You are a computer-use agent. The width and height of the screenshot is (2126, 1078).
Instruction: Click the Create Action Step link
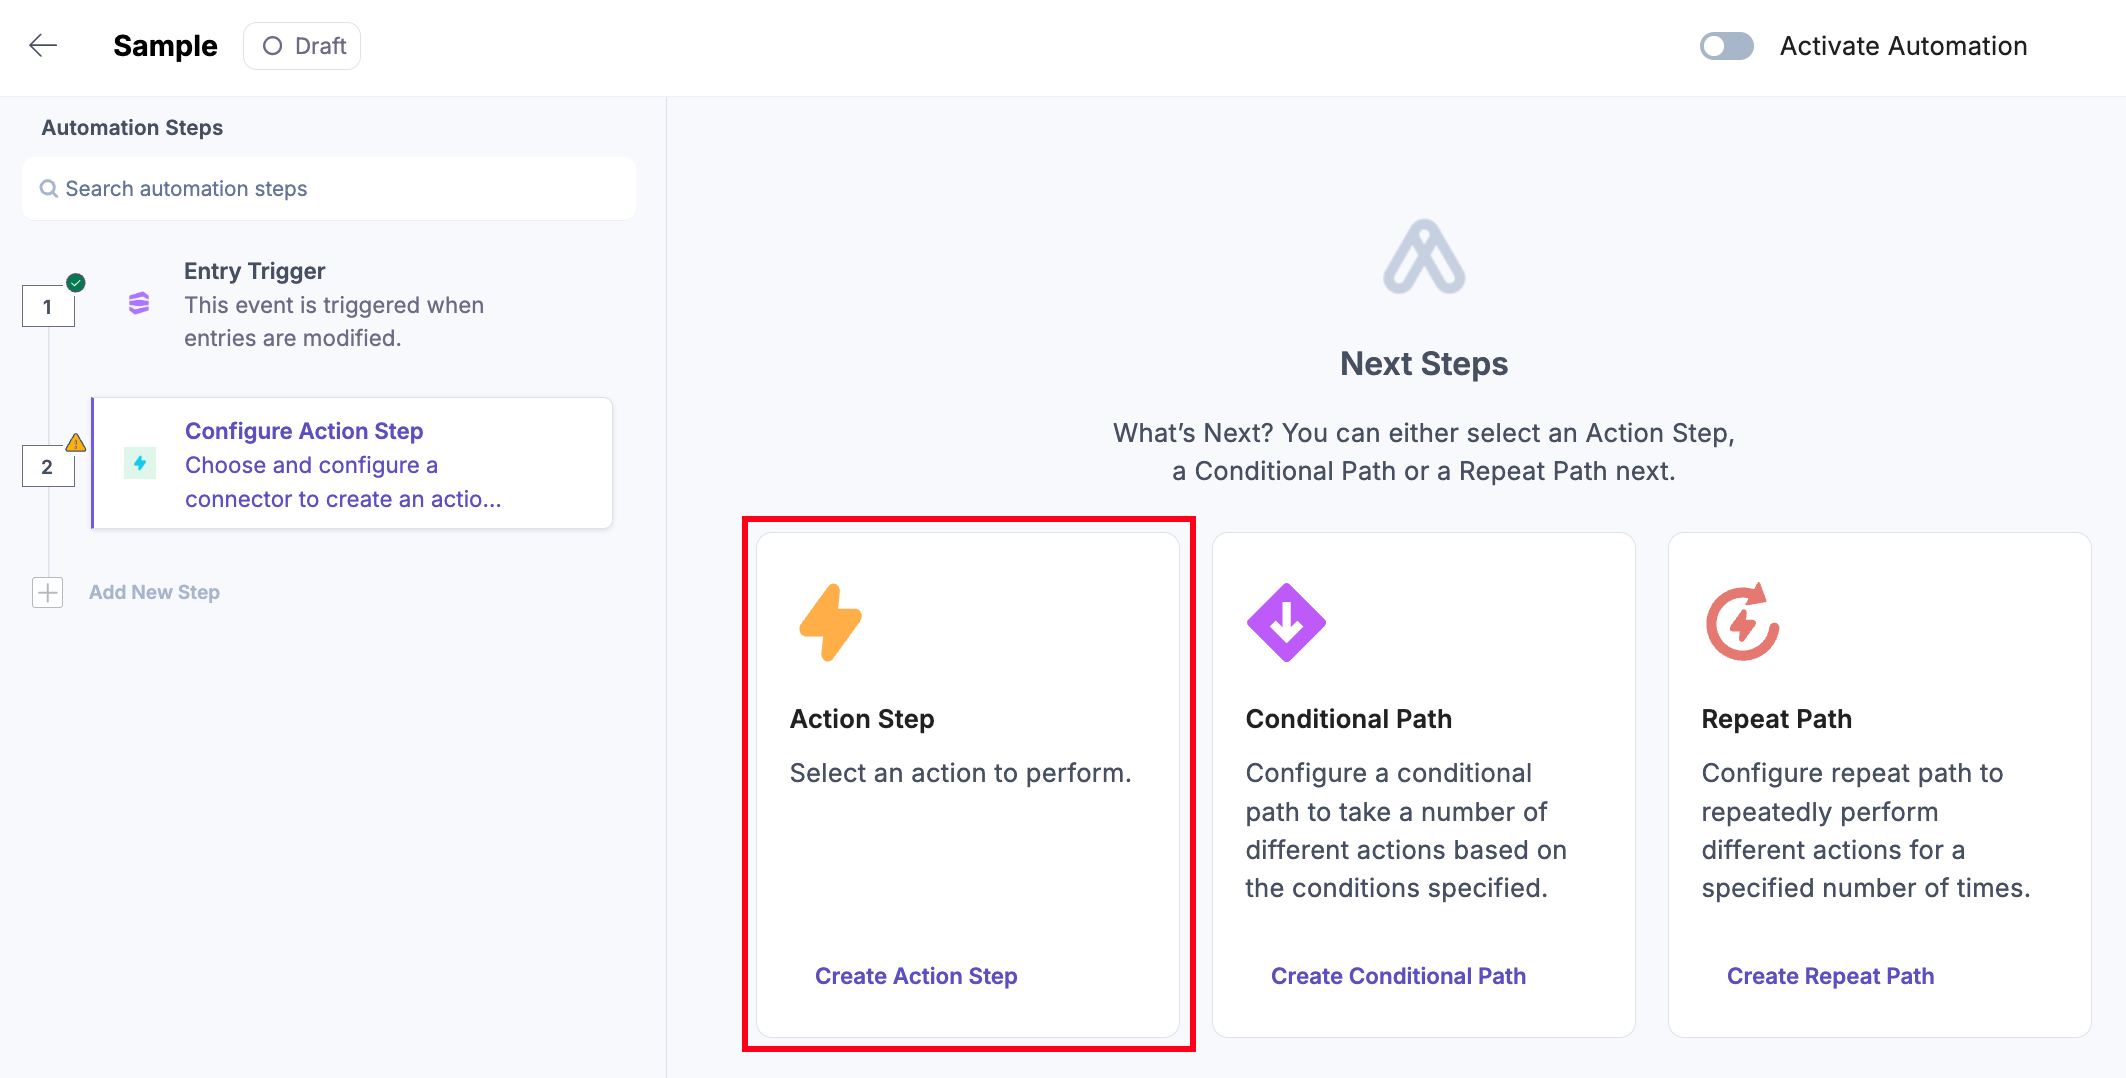click(916, 976)
